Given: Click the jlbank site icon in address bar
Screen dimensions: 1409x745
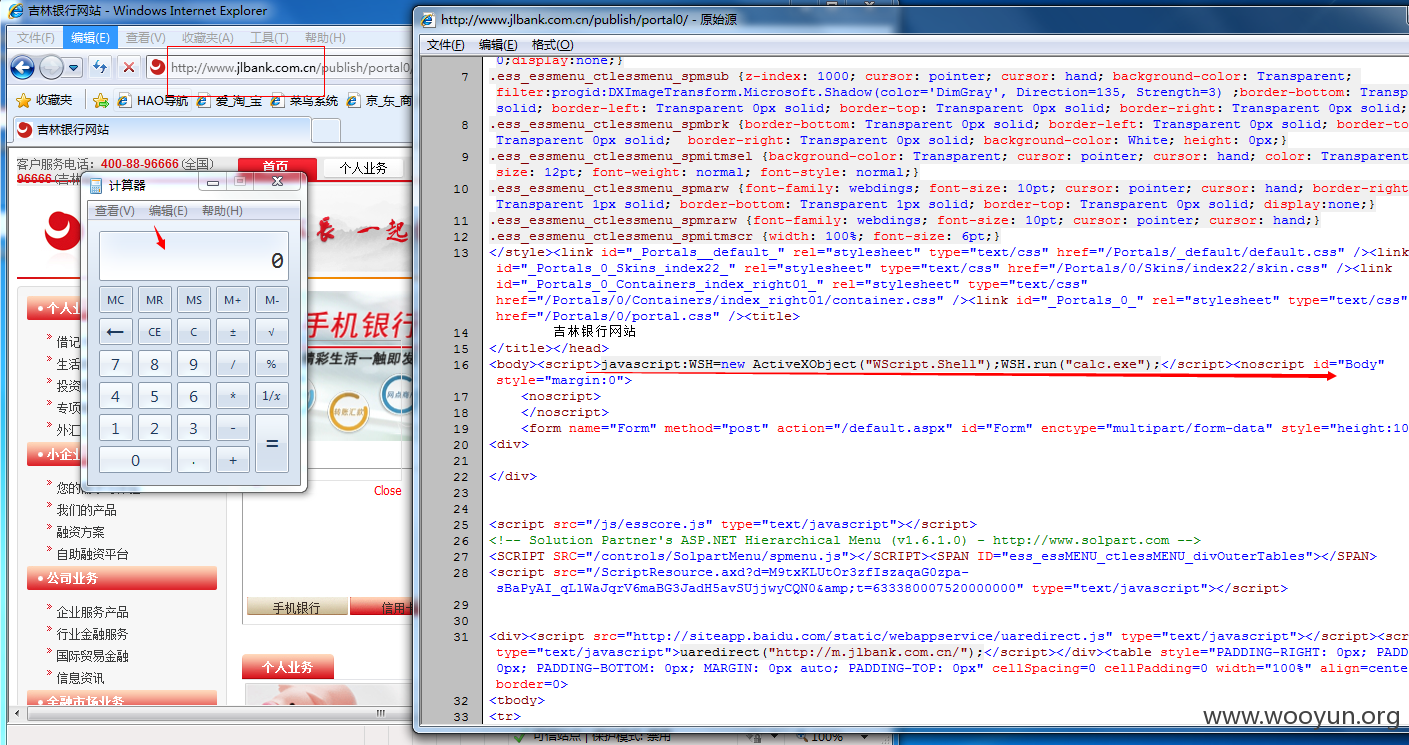Looking at the screenshot, I should point(157,67).
